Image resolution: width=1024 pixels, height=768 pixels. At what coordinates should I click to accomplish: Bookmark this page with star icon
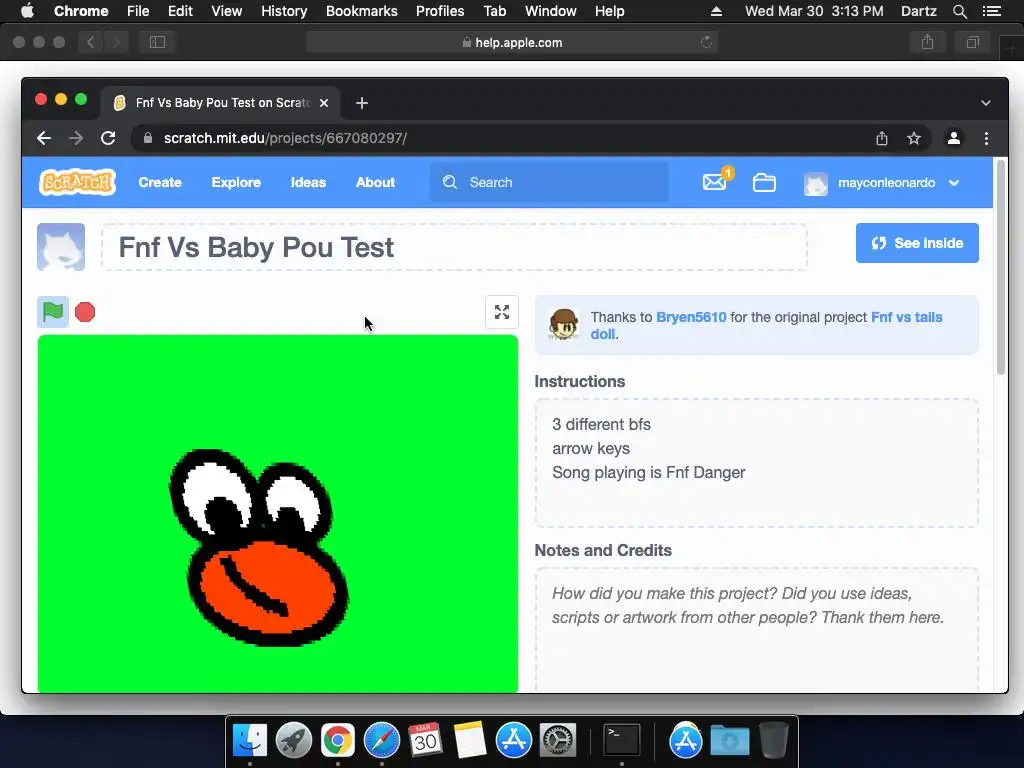pos(914,138)
